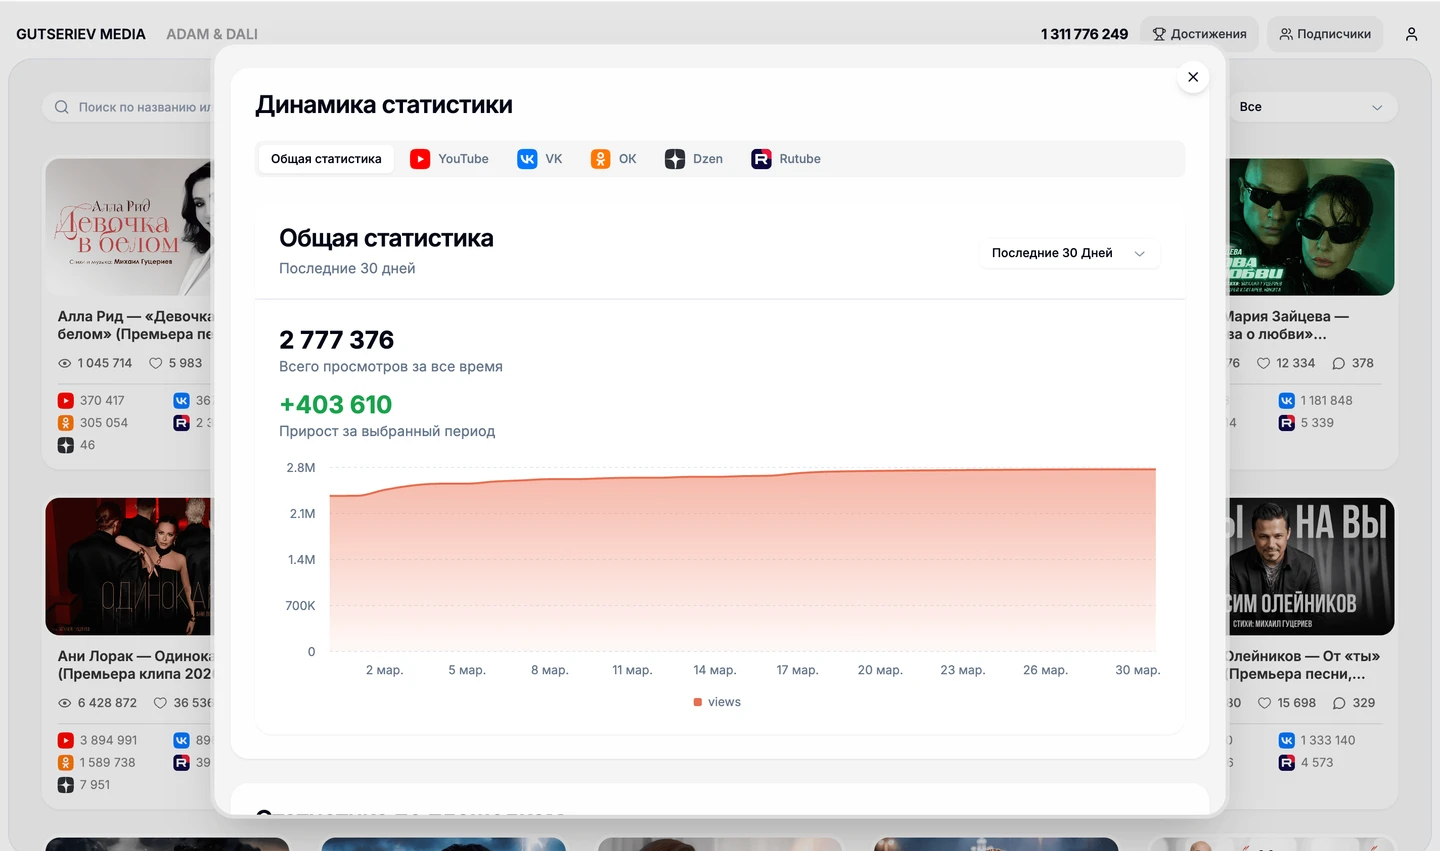Image resolution: width=1440 pixels, height=851 pixels.
Task: Click Dzen icon beside 46
Action: (66, 446)
